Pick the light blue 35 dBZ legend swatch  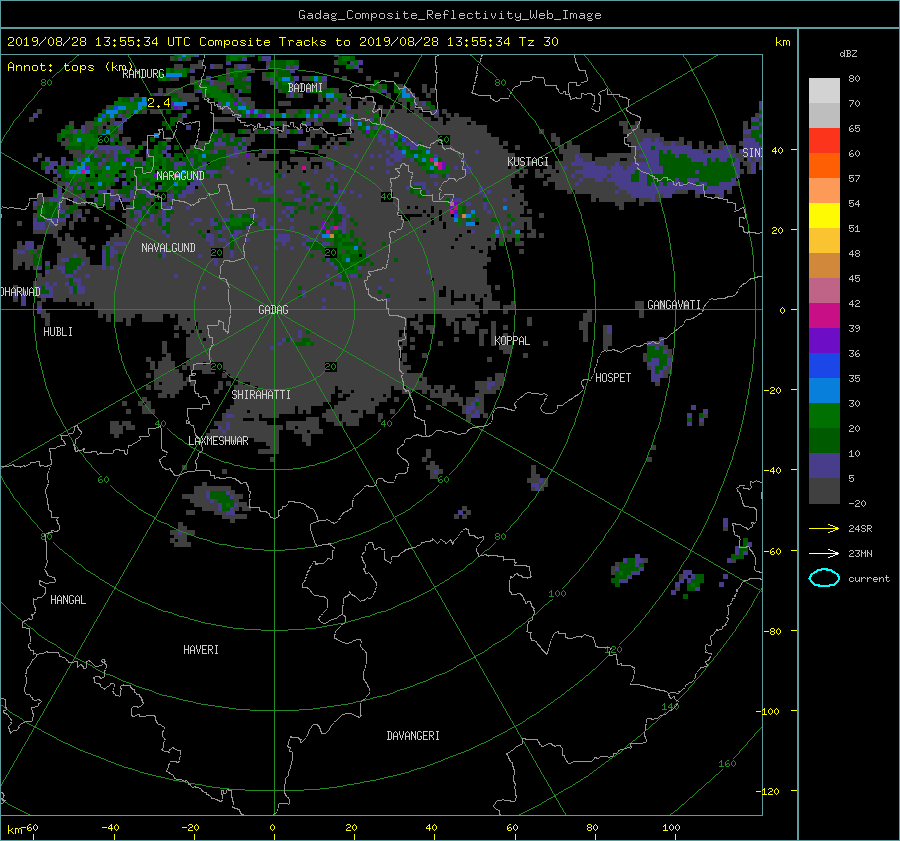point(824,390)
